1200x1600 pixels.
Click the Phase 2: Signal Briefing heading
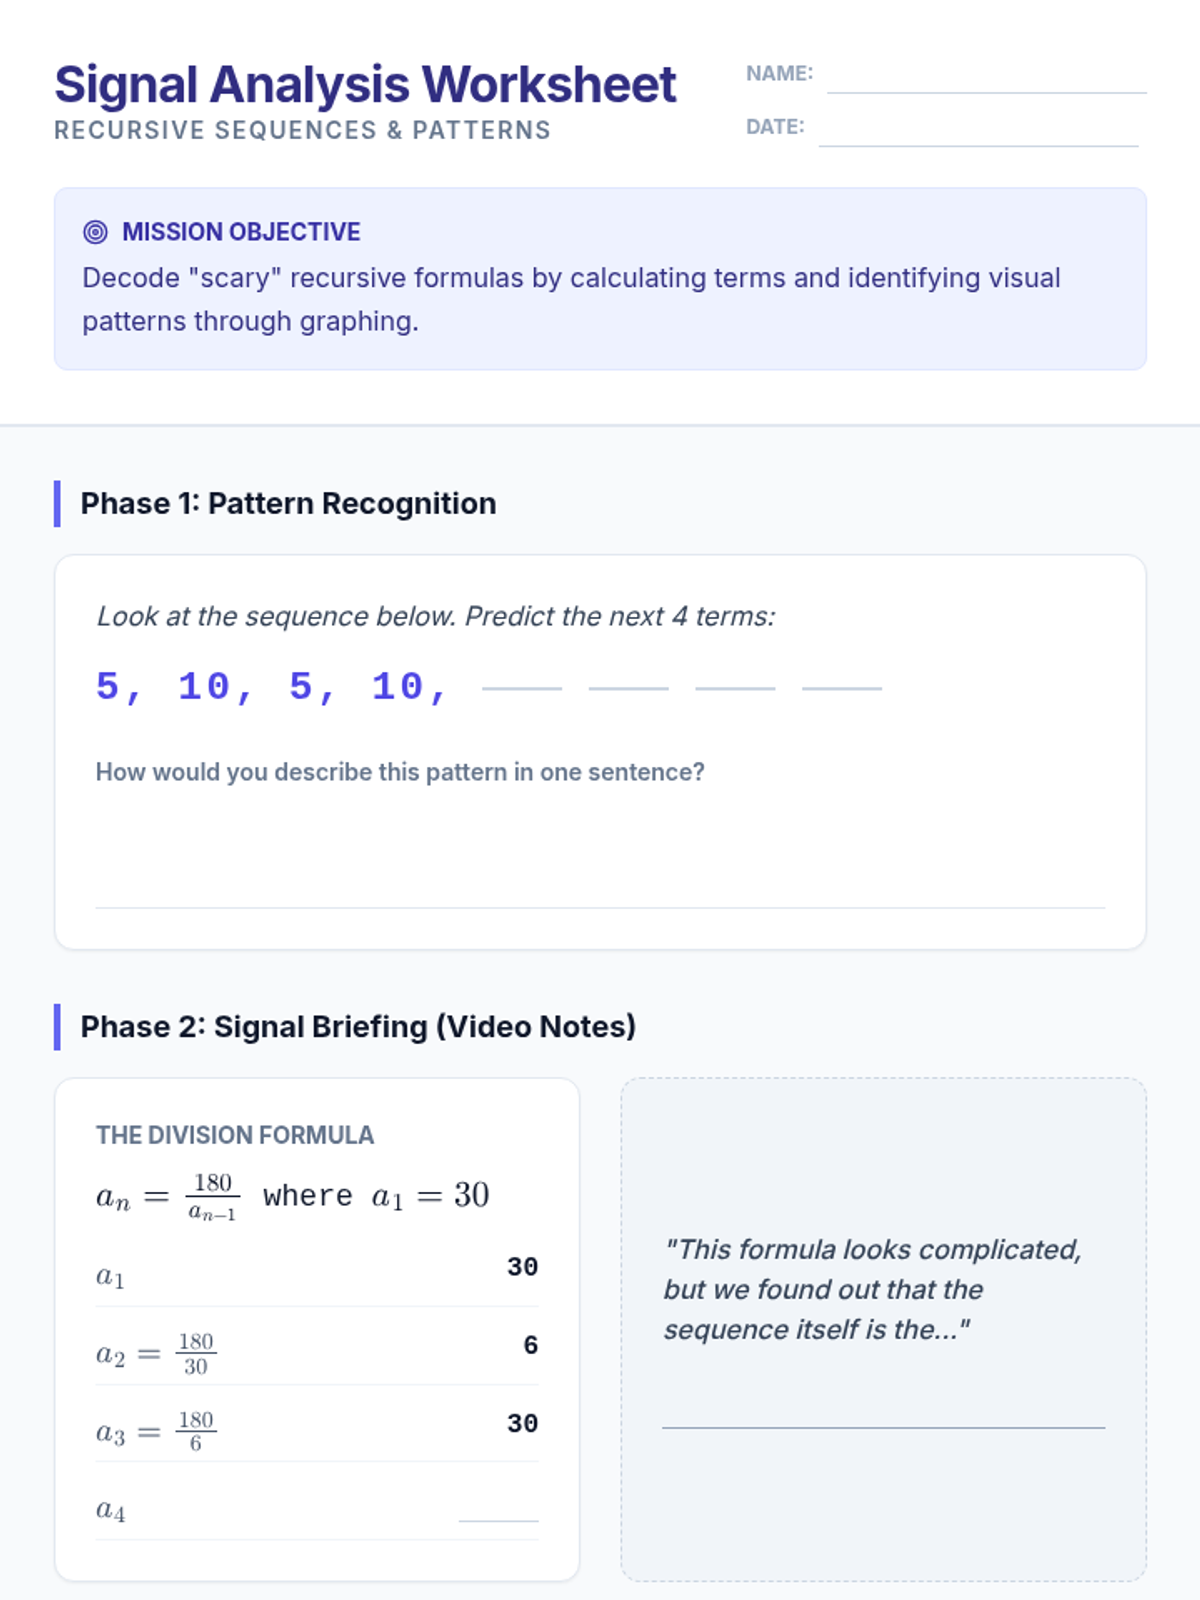(x=358, y=1026)
